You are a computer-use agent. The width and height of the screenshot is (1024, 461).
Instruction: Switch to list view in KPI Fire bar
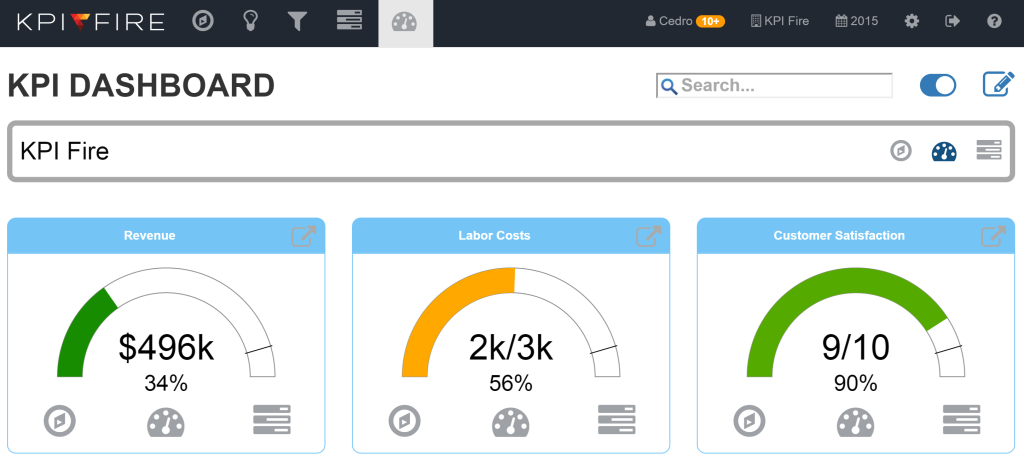coord(988,151)
